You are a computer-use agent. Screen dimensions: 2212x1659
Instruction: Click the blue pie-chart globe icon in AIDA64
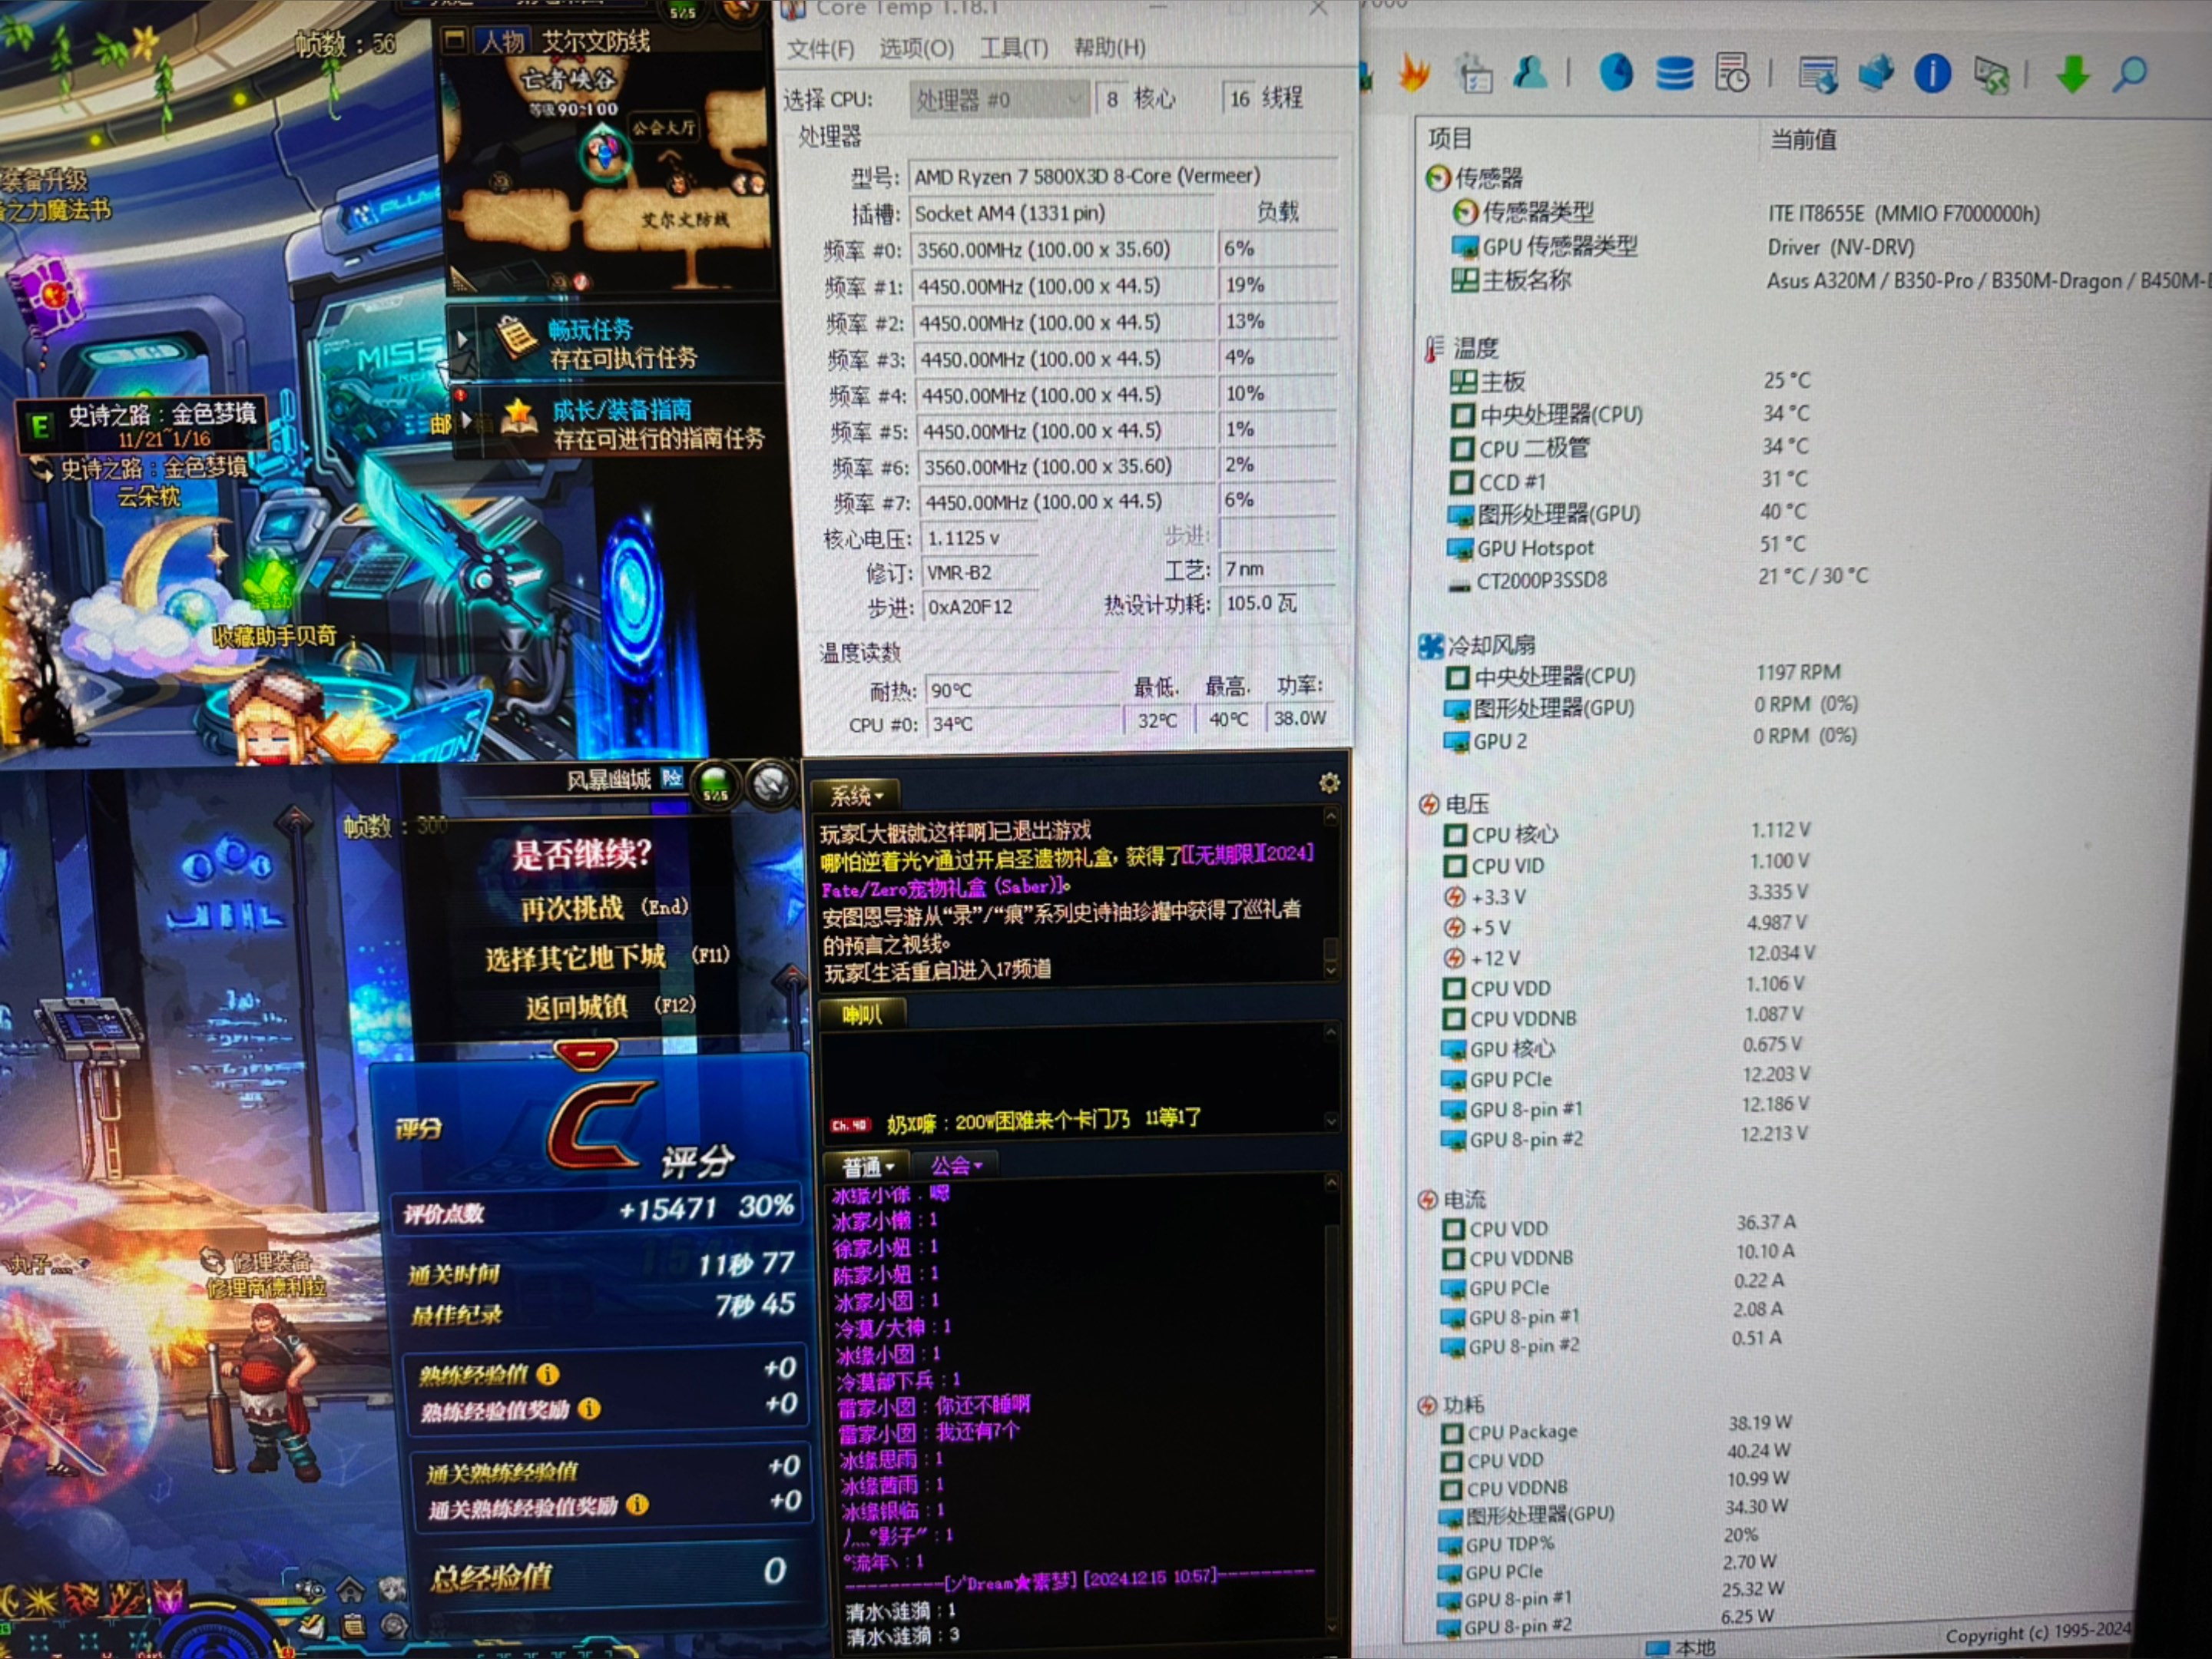1616,72
